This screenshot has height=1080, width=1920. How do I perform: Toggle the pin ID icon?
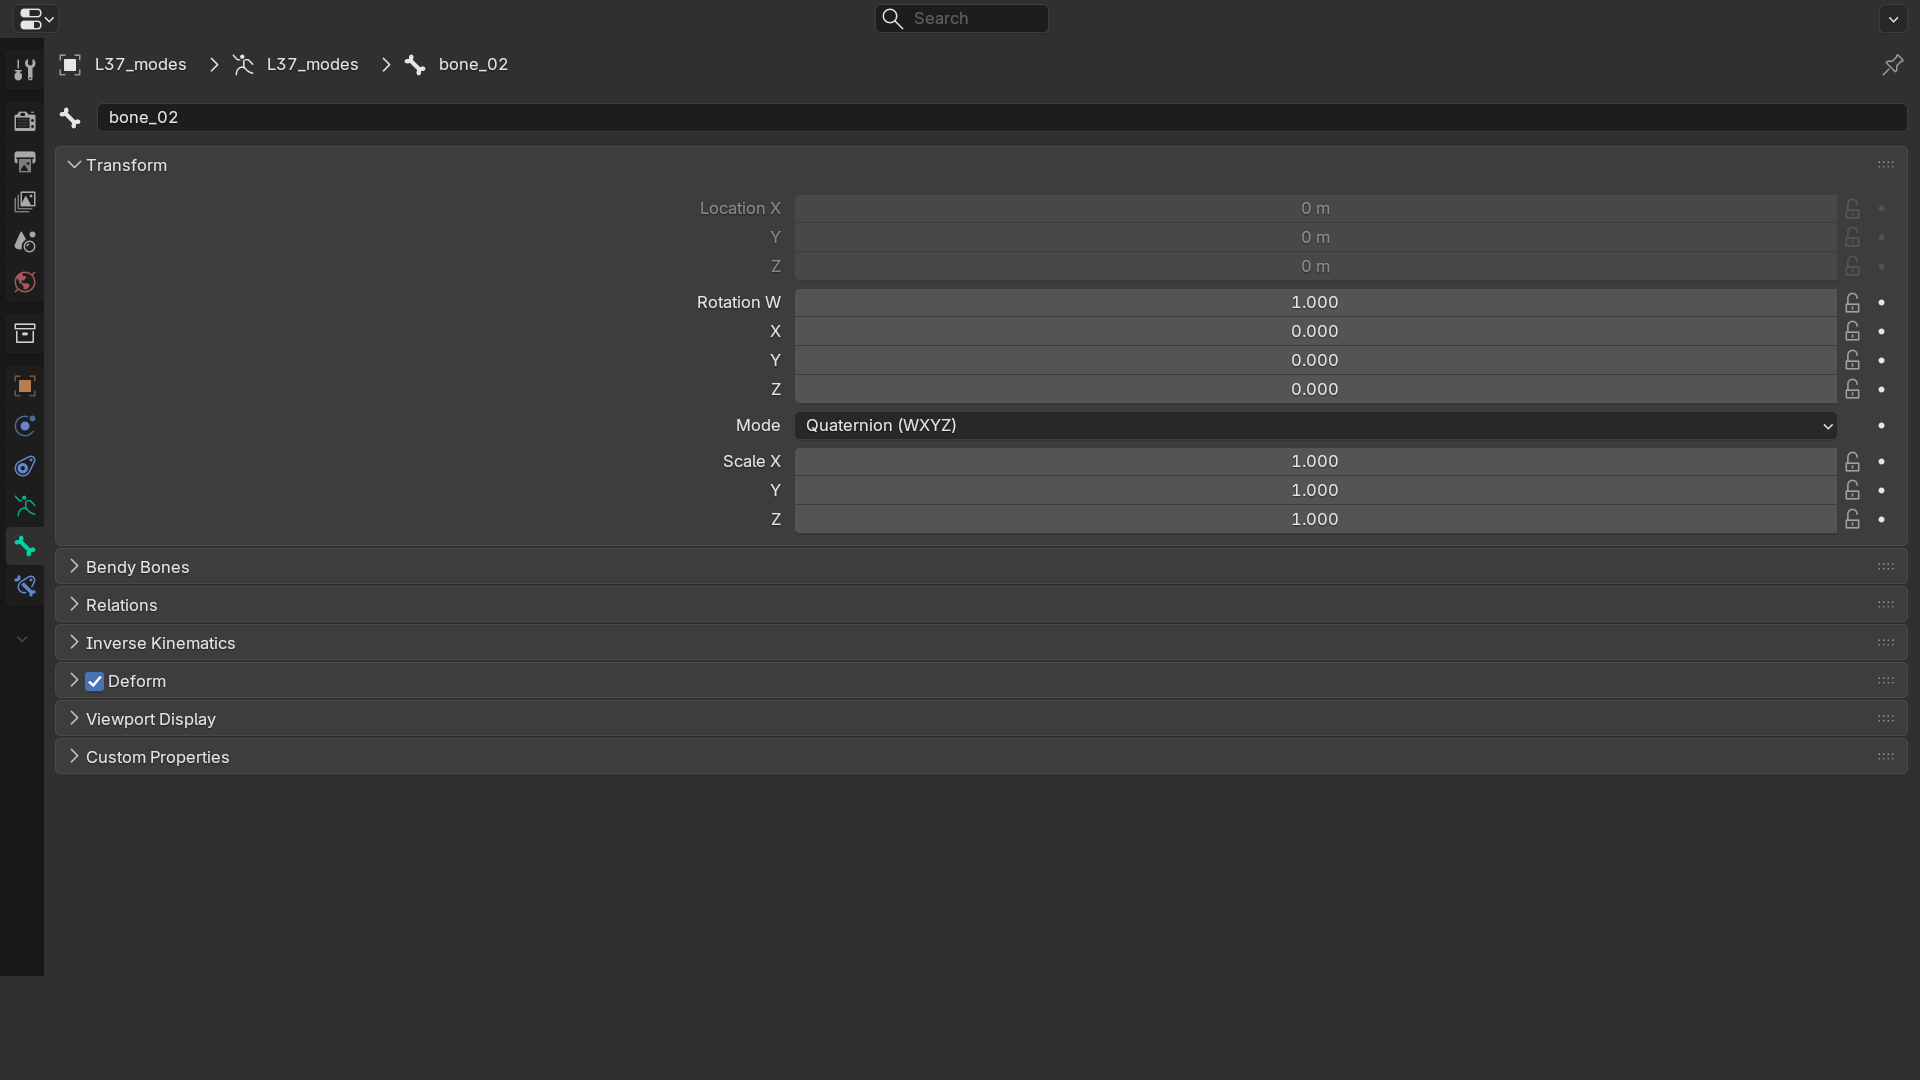pos(1892,64)
